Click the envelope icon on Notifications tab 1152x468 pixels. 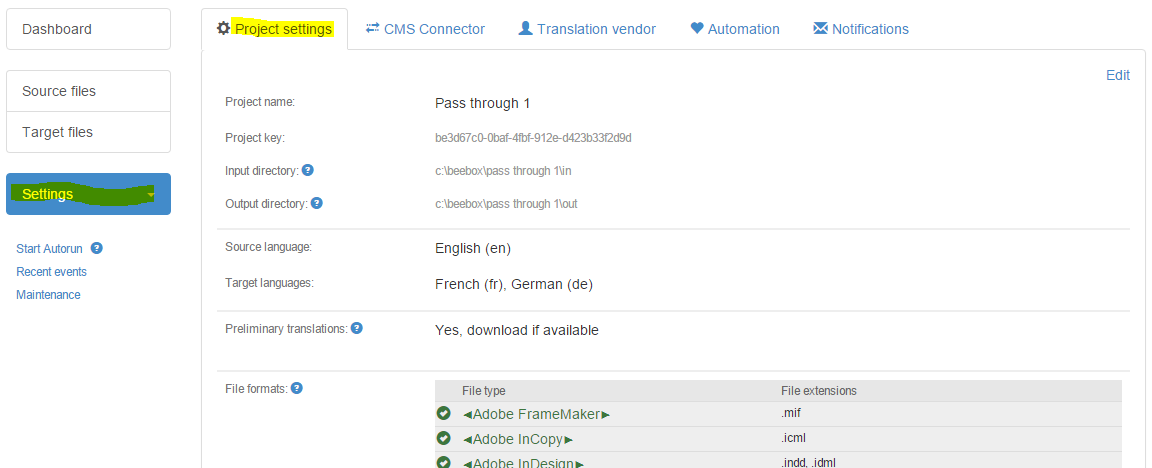pos(820,29)
